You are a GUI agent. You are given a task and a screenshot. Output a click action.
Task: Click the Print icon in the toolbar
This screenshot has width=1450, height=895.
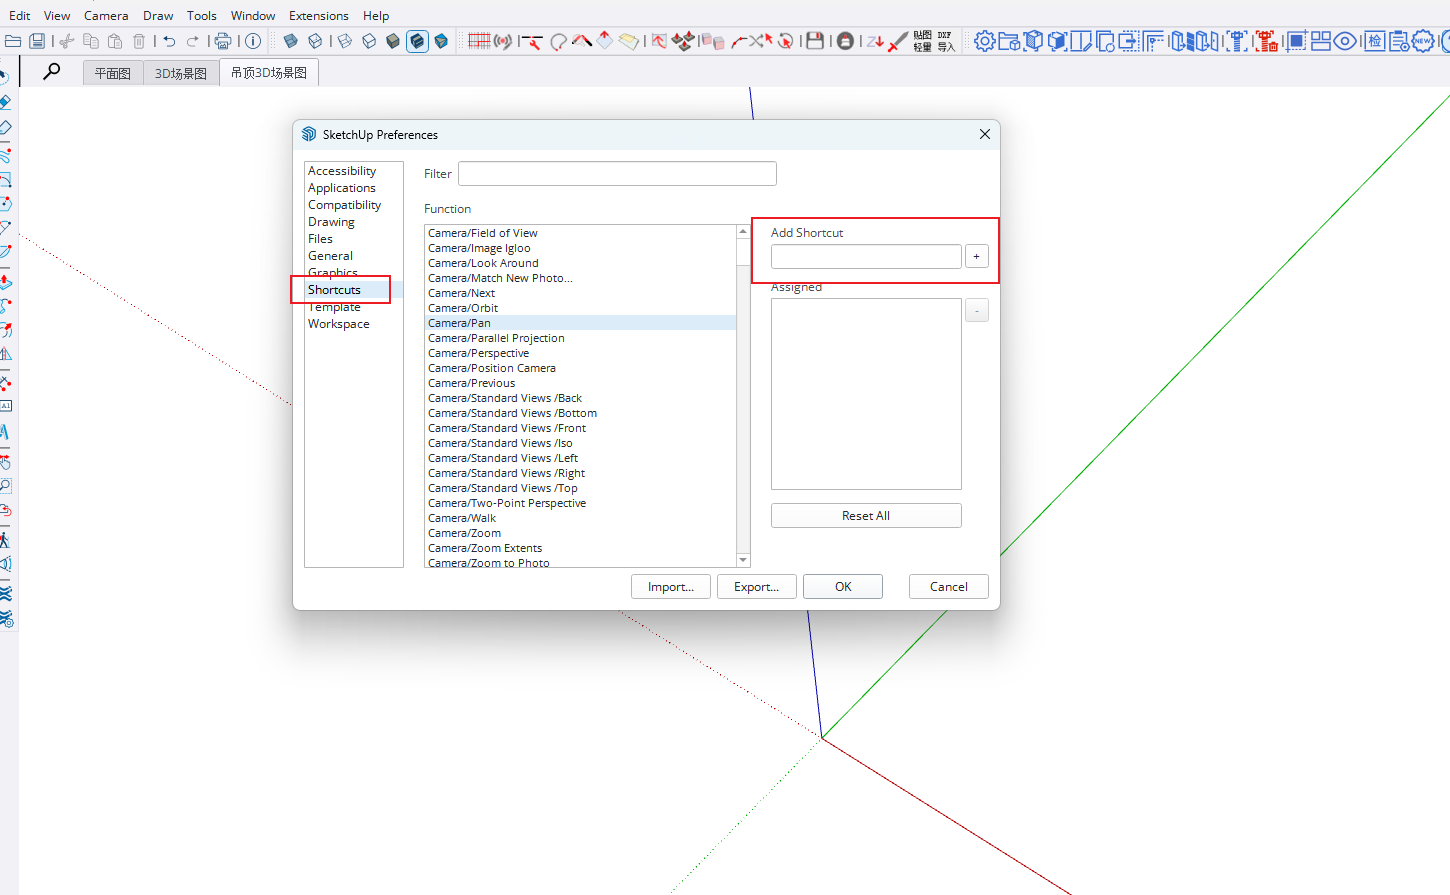click(222, 41)
